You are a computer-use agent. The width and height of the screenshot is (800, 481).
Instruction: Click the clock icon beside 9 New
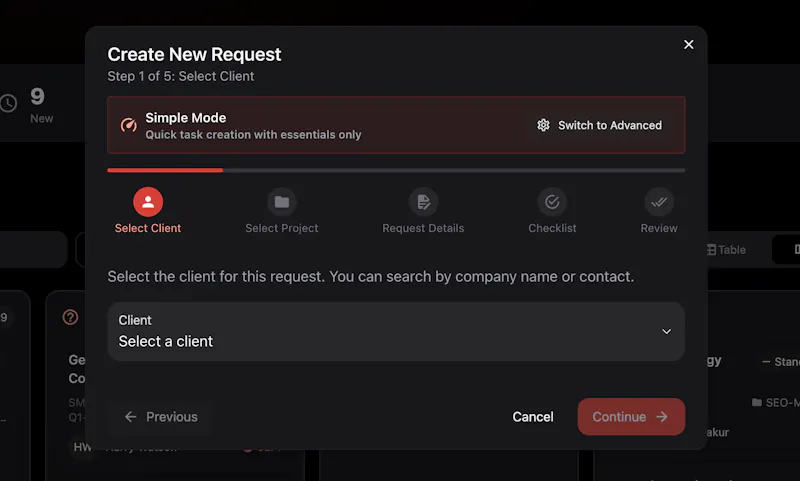(8, 104)
